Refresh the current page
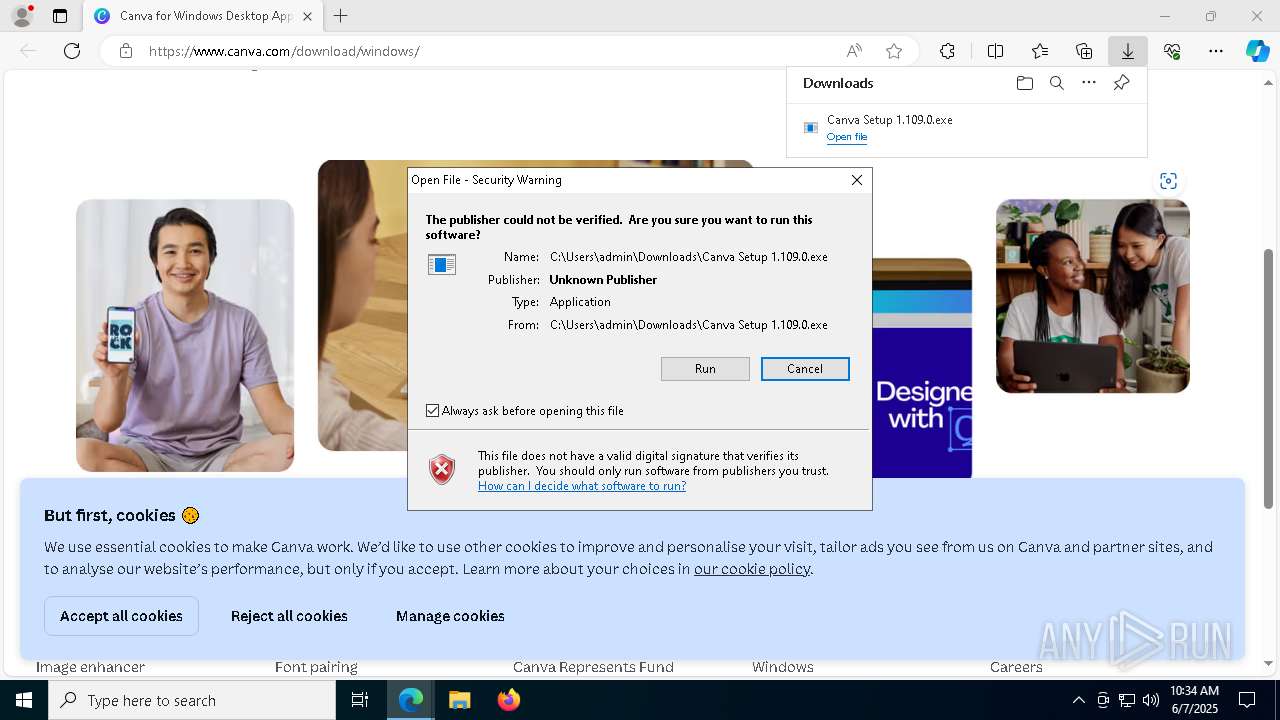The image size is (1280, 720). (x=72, y=51)
